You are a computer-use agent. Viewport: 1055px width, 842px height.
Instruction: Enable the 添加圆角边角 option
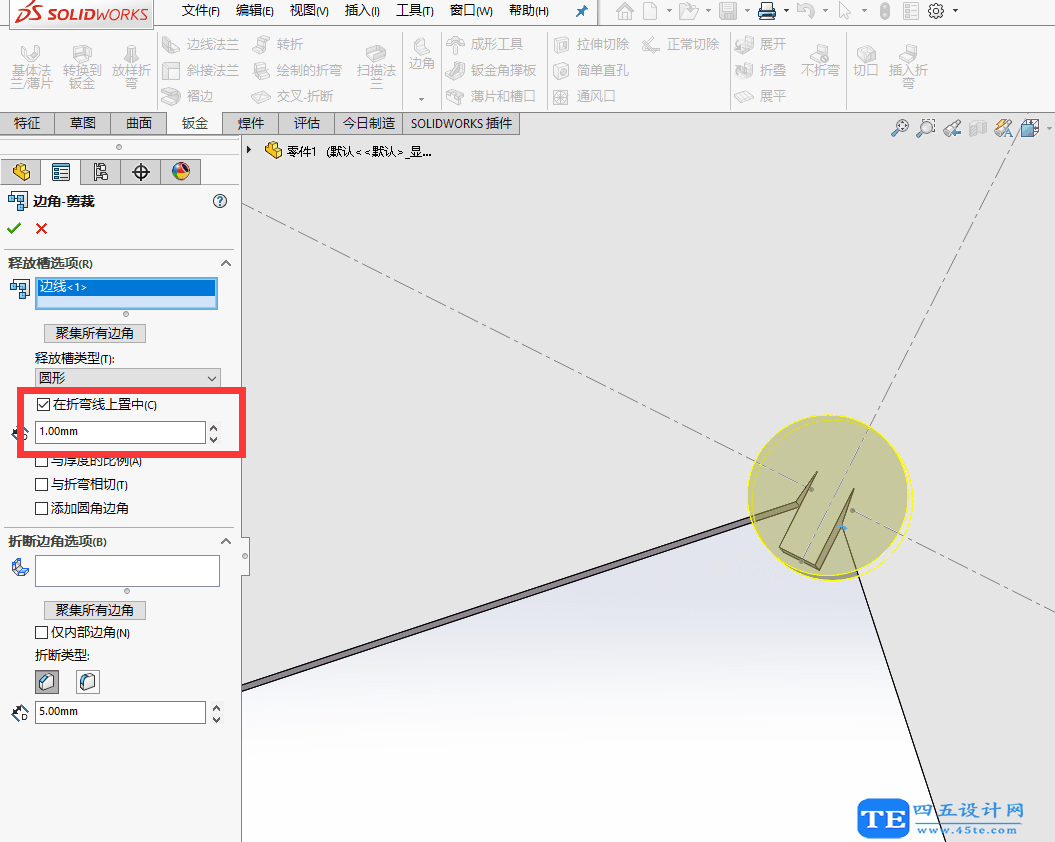tap(40, 507)
